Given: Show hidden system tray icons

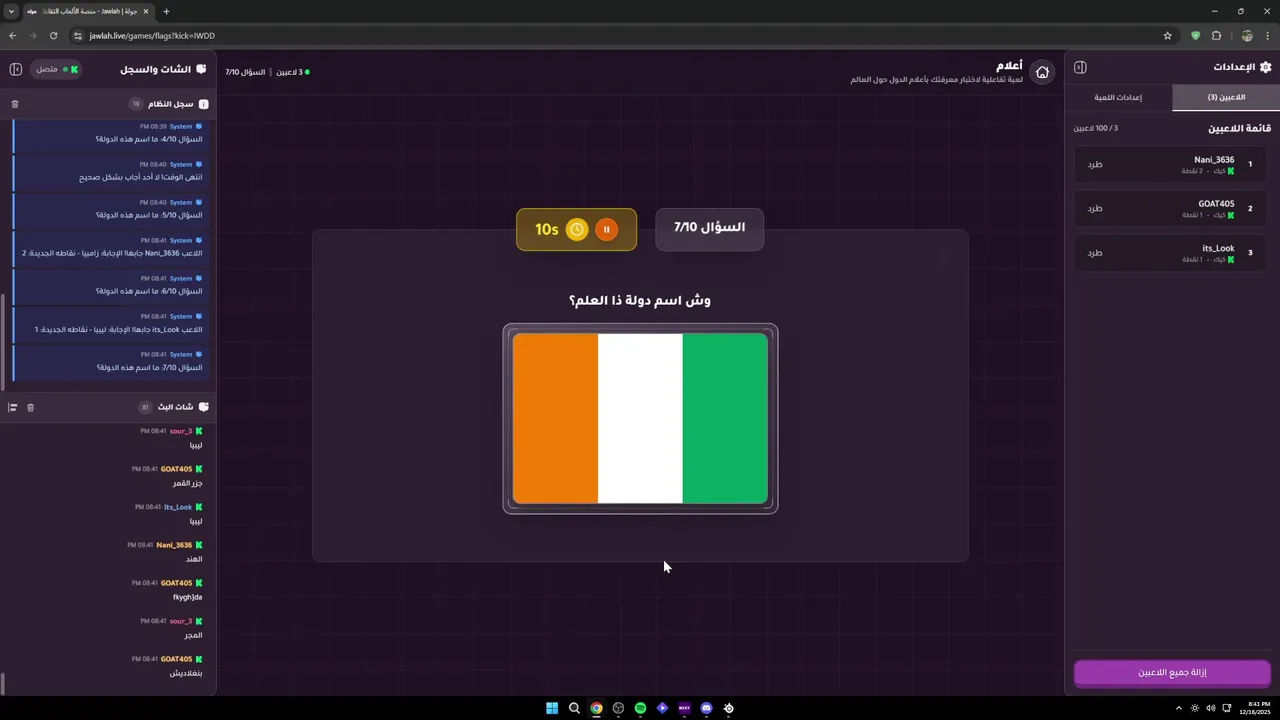Looking at the screenshot, I should (1177, 708).
